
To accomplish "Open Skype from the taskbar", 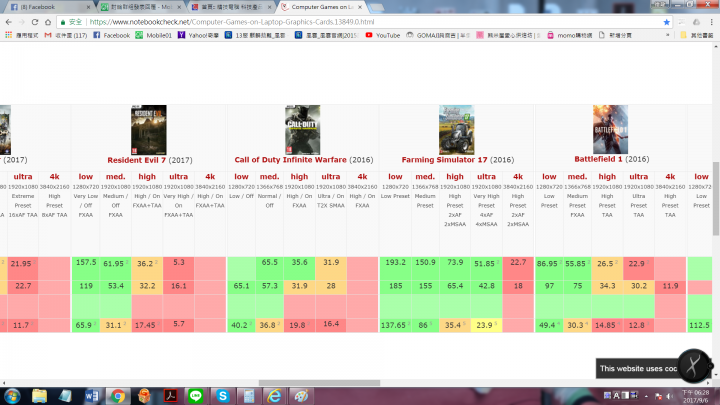I will pos(223,396).
